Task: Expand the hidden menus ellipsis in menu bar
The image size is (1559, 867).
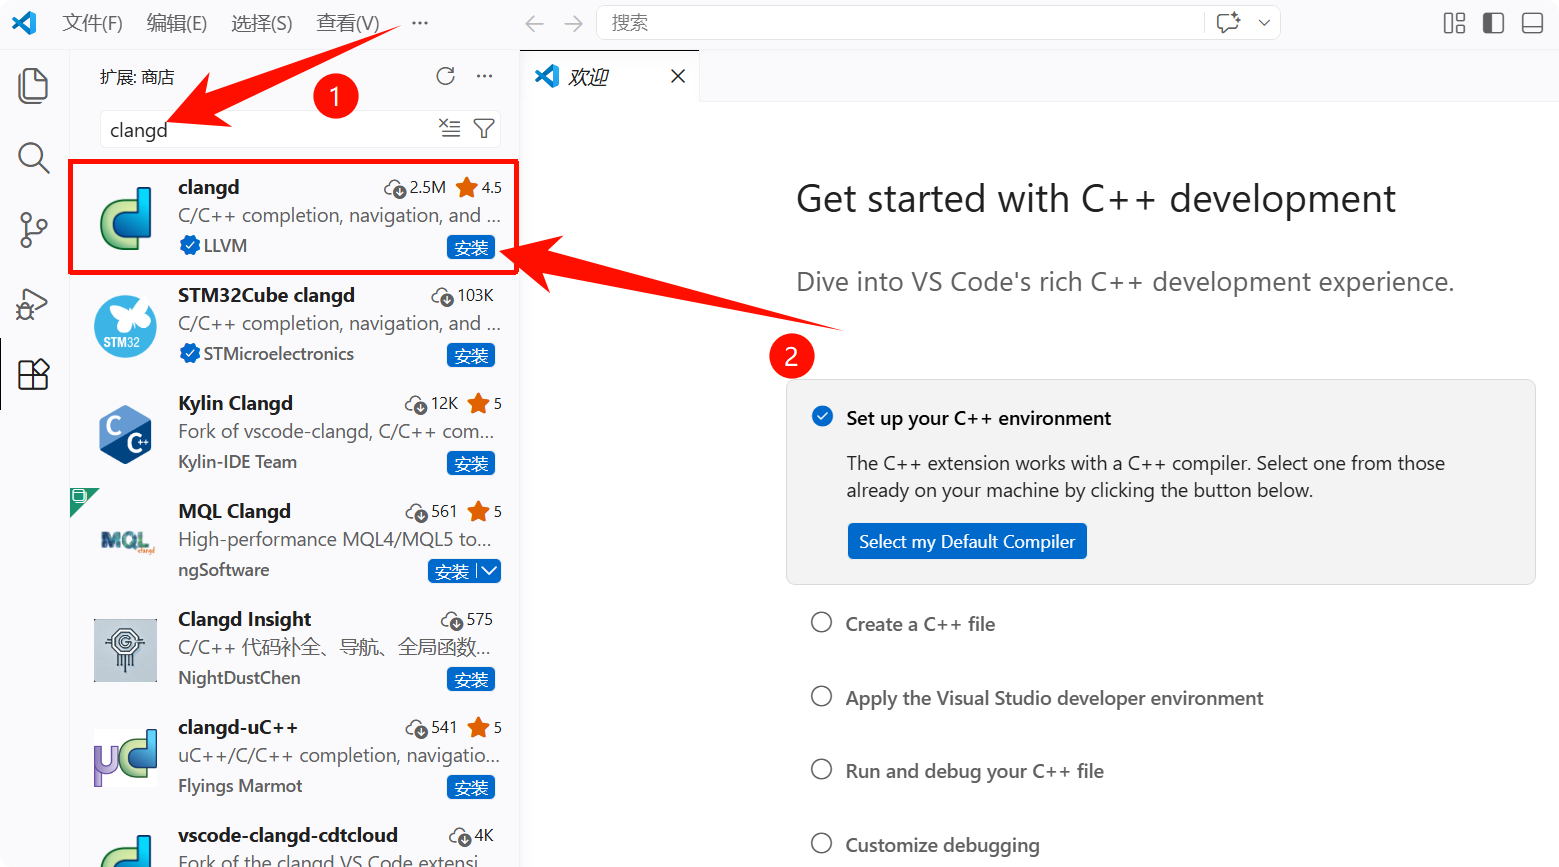Action: click(x=420, y=23)
